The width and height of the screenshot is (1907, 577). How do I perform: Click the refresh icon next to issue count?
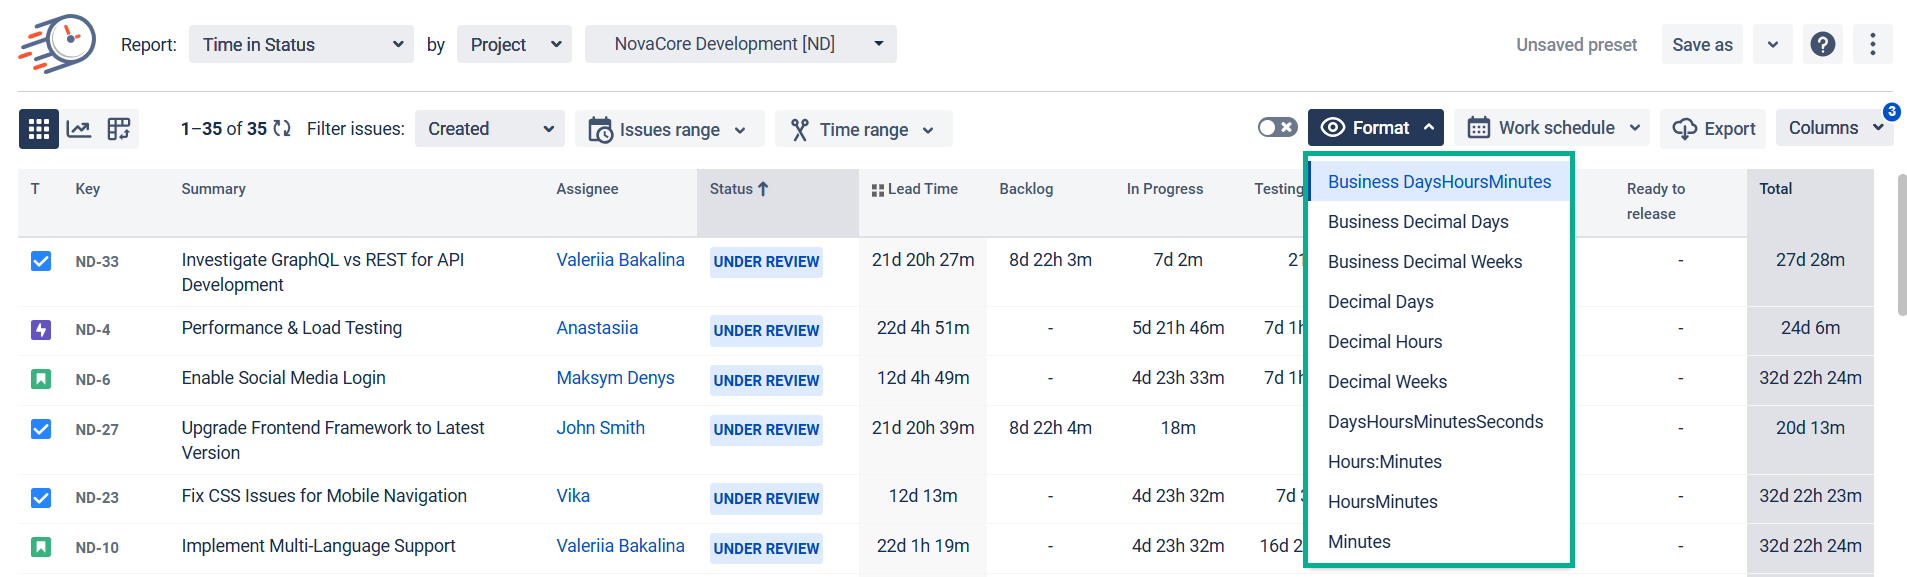(x=282, y=129)
